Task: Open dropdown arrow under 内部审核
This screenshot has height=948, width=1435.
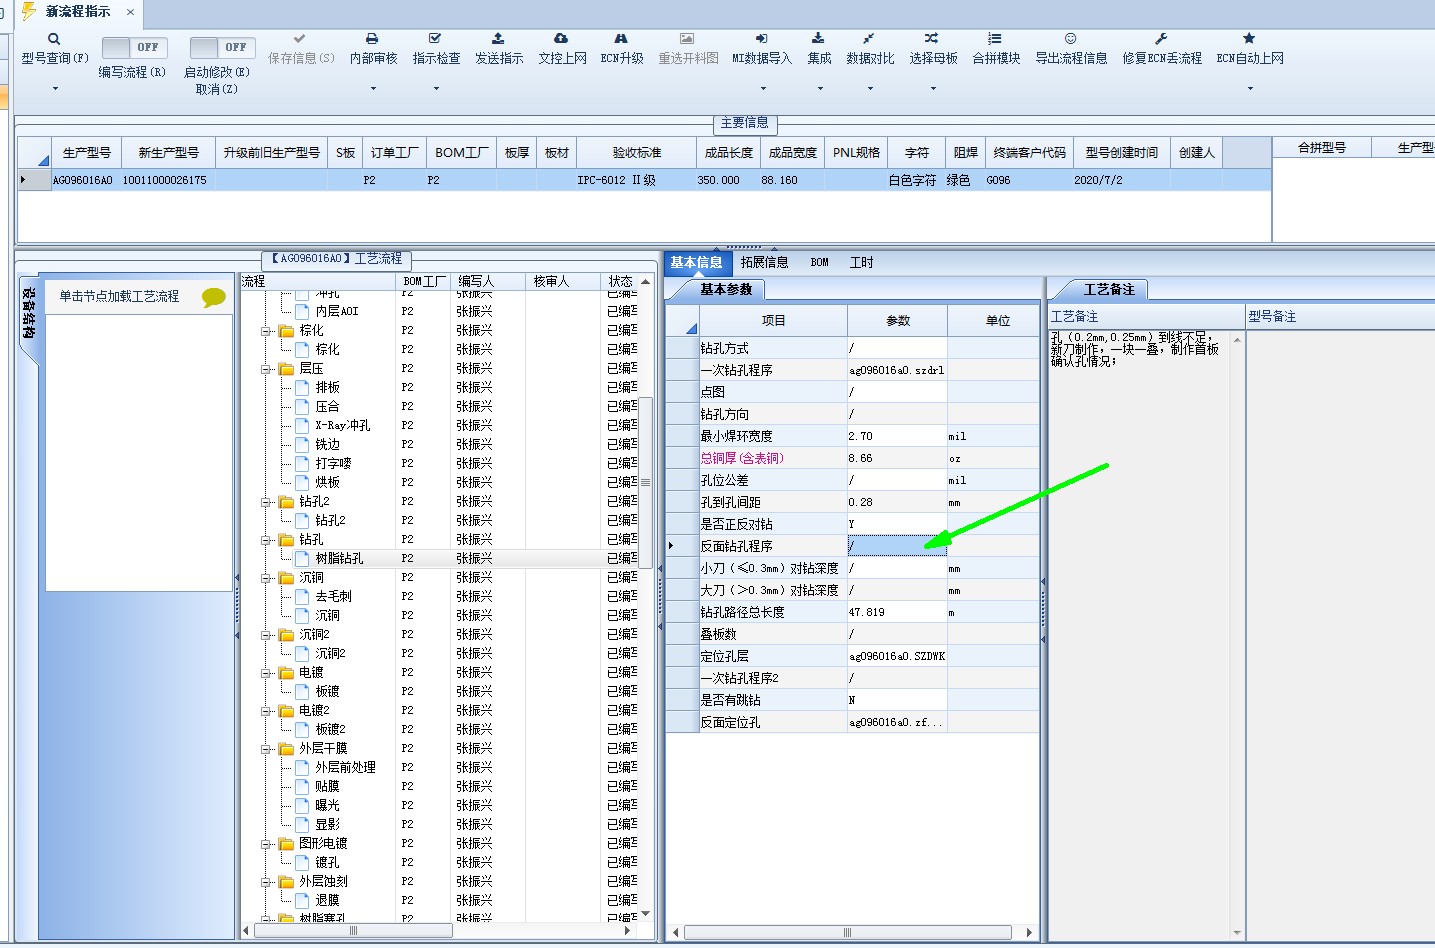Action: (374, 88)
